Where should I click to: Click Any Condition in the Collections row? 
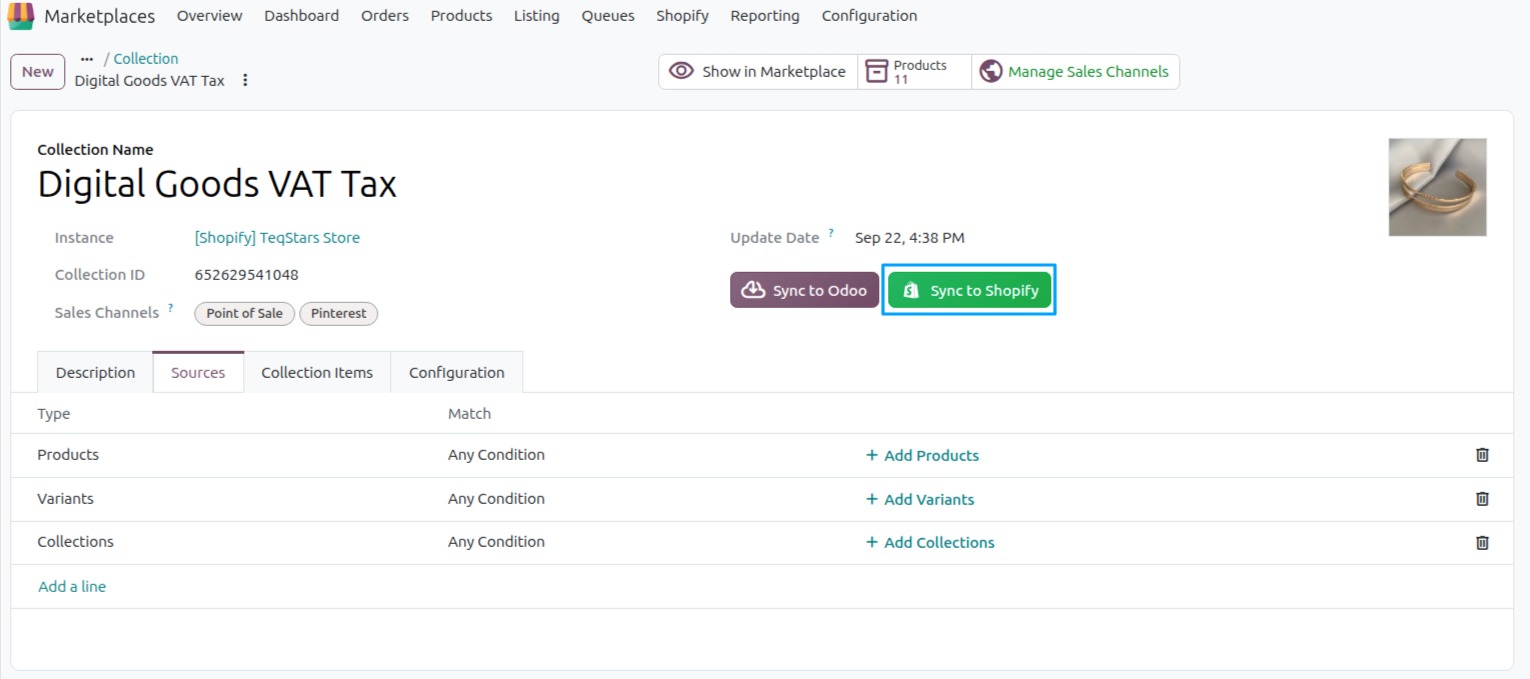click(496, 541)
